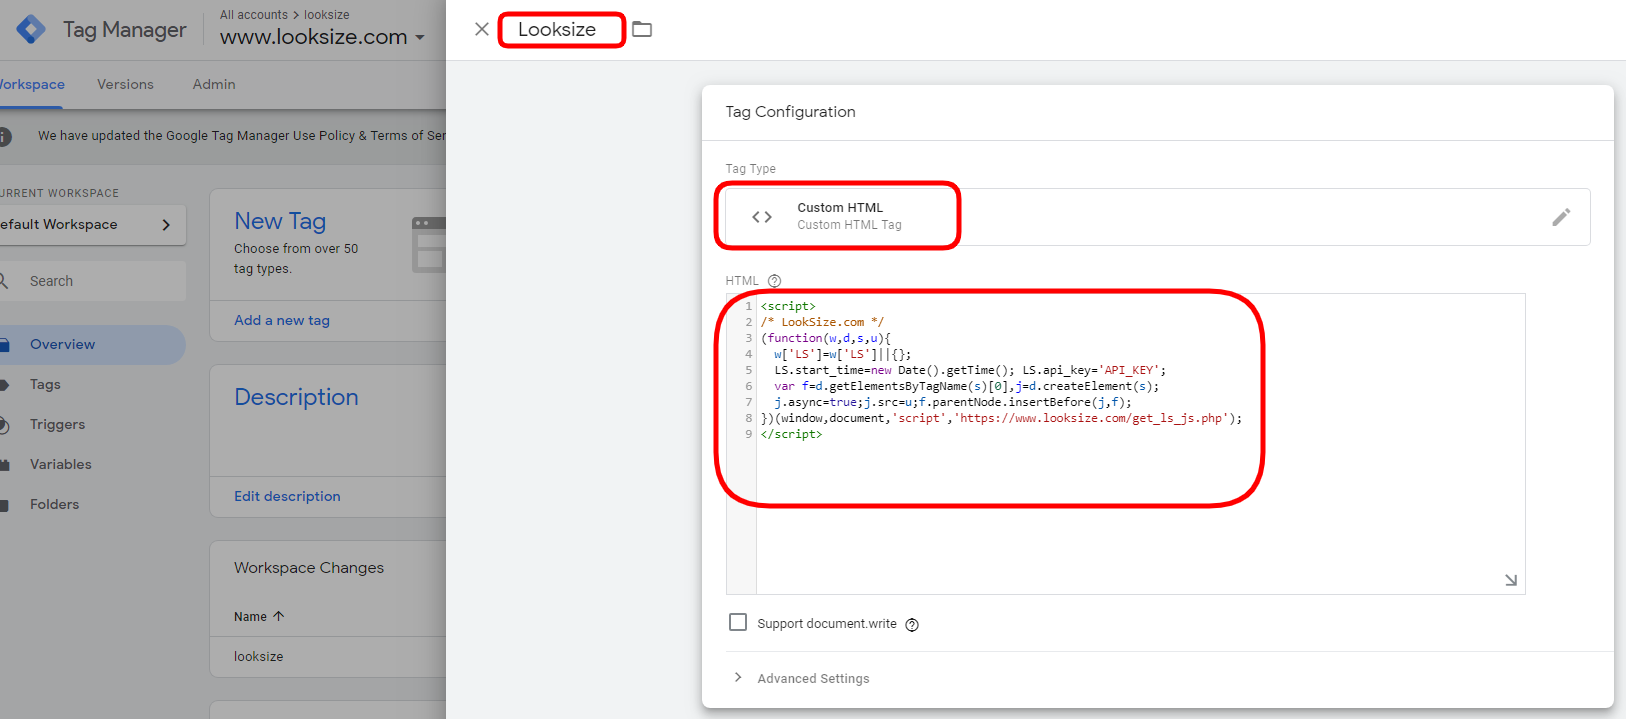This screenshot has height=719, width=1626.
Task: Open Folders in the sidebar
Action: [x=54, y=505]
